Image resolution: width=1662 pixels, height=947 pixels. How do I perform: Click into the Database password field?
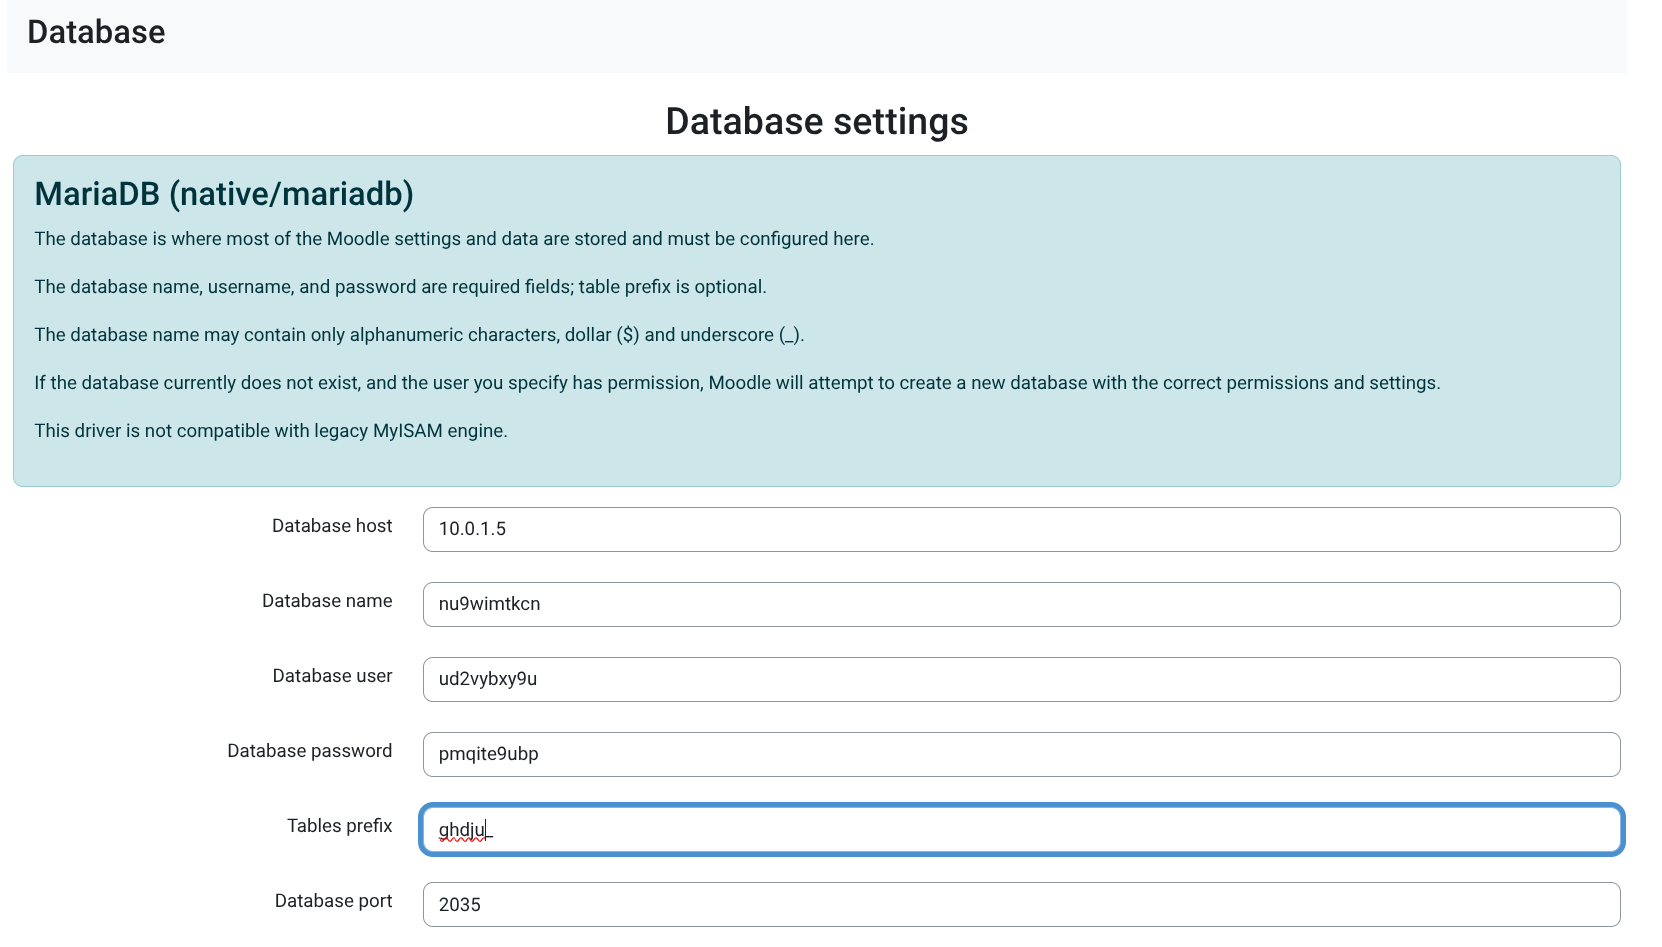click(1020, 754)
